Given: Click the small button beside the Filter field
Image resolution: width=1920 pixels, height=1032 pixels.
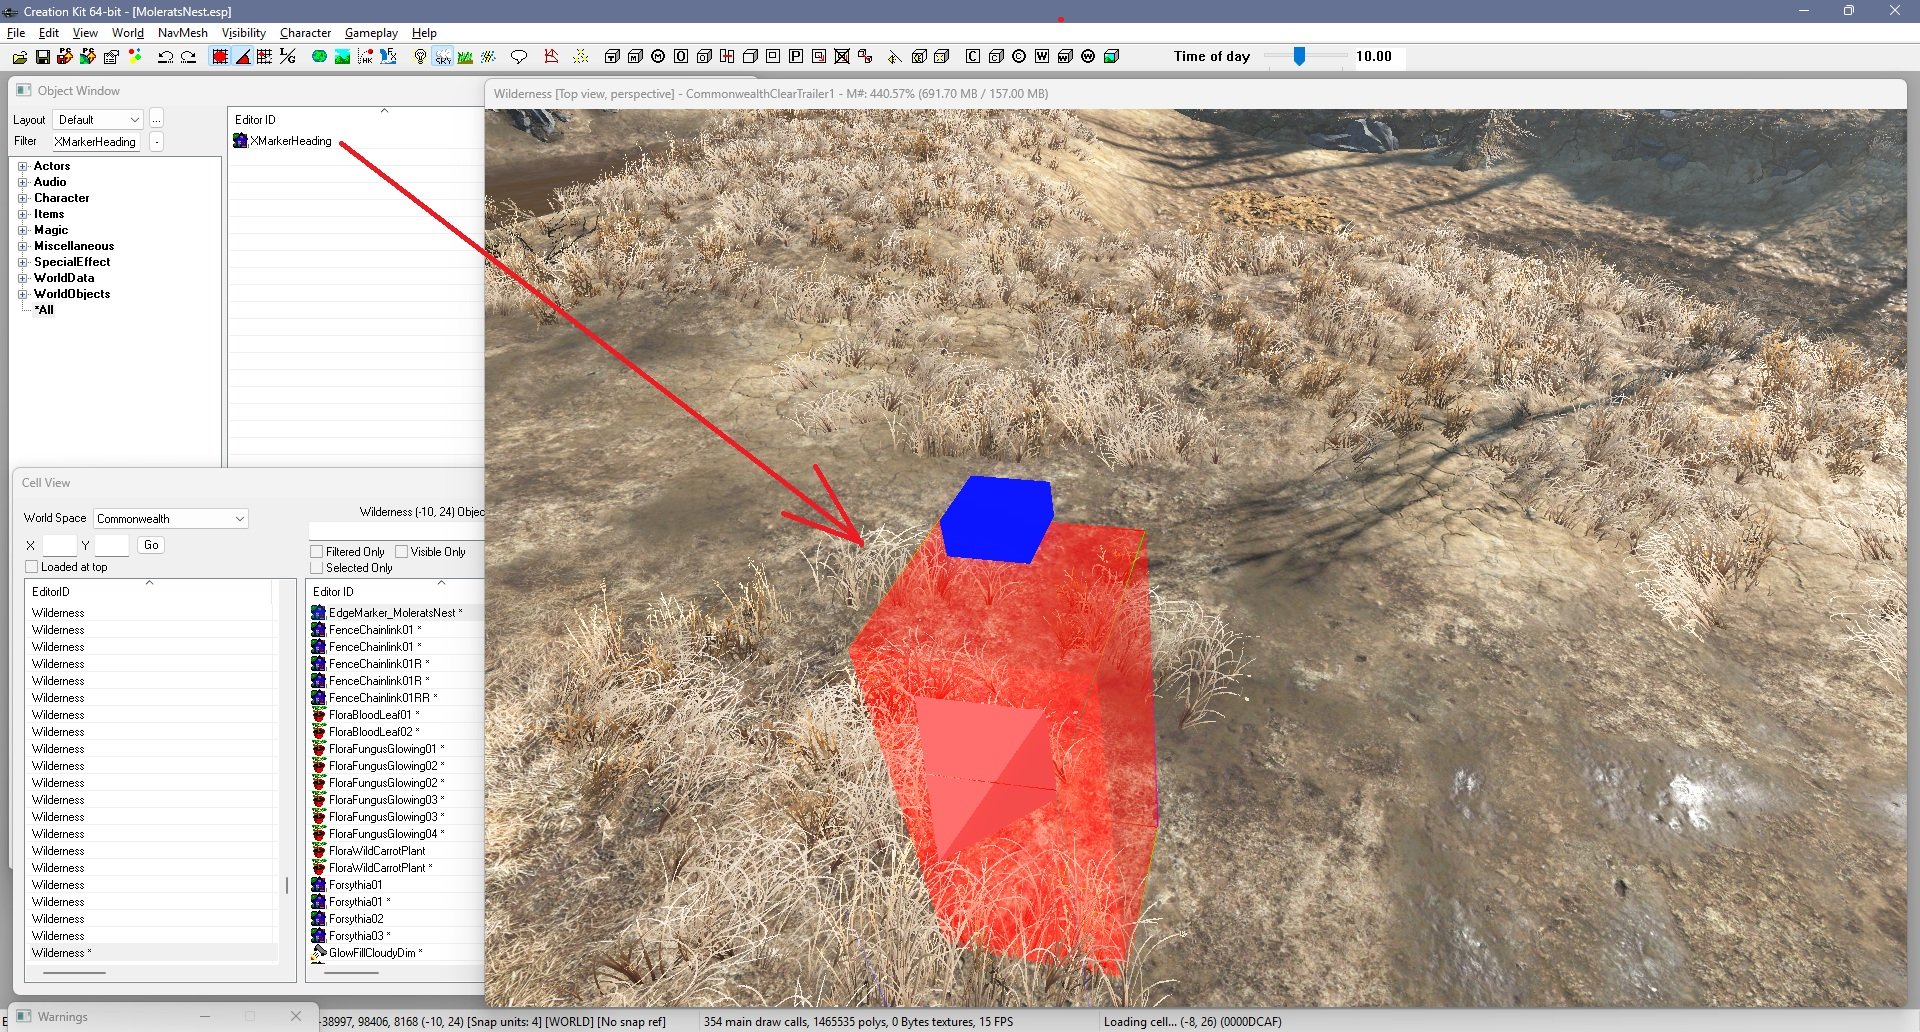Looking at the screenshot, I should (x=156, y=142).
